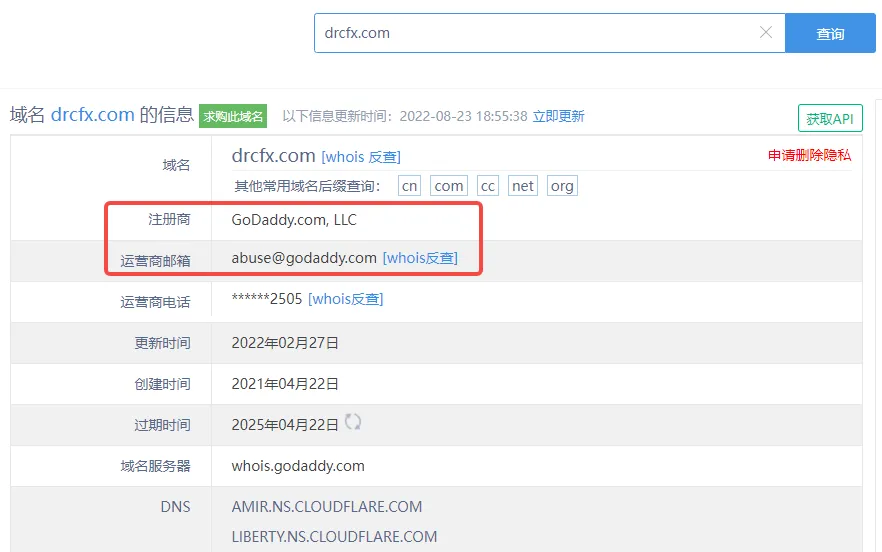This screenshot has height=552, width=882.
Task: Click the 域名 row label
Action: [177, 165]
